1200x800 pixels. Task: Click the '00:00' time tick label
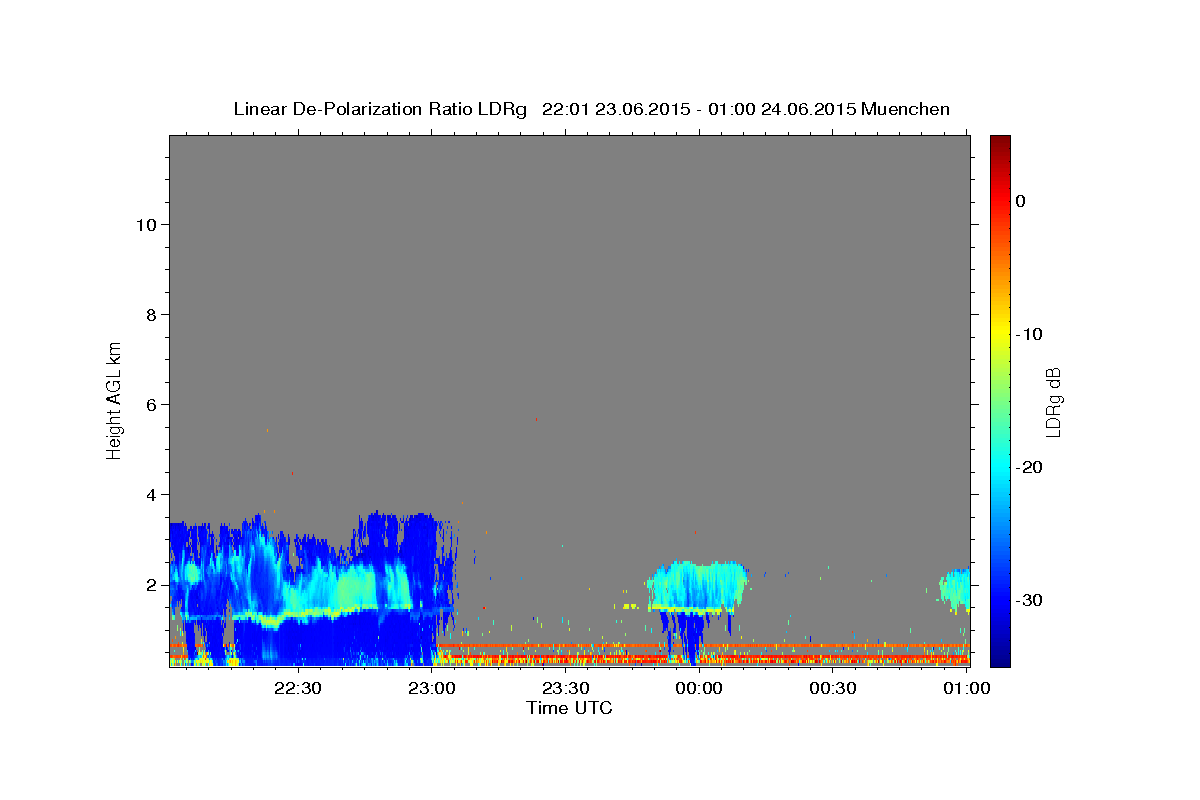tap(700, 688)
